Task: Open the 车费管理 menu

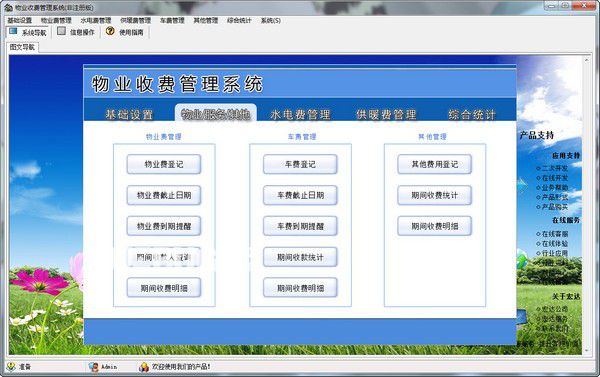Action: 172,20
